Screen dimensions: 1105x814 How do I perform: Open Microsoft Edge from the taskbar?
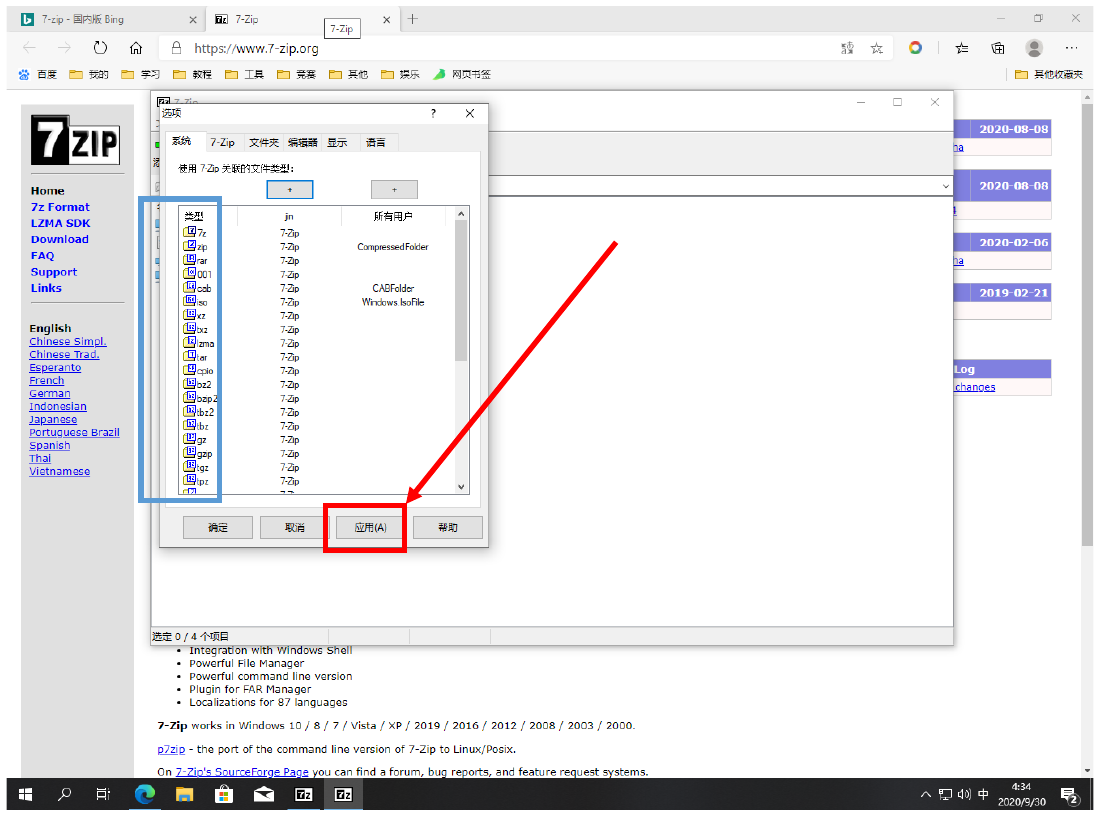(x=145, y=795)
